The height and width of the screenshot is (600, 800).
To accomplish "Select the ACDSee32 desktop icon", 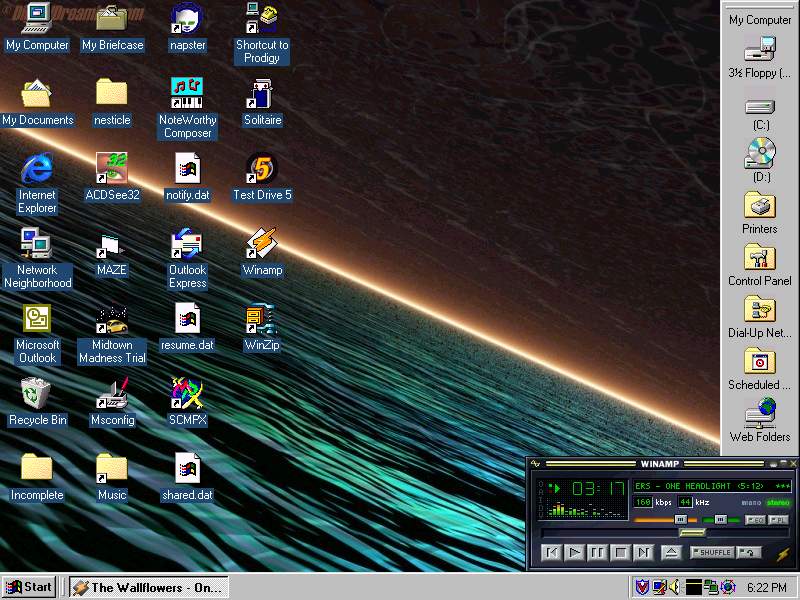I will pos(112,169).
